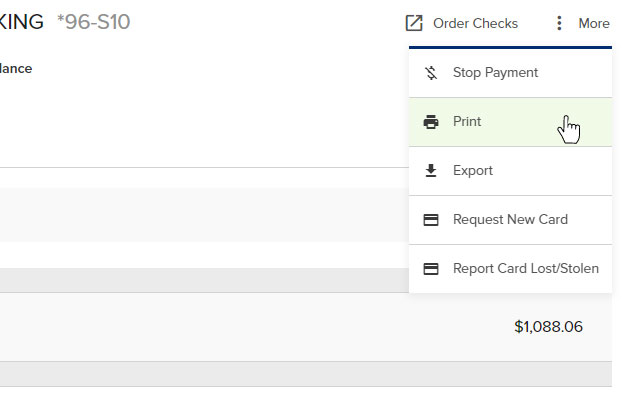Open the Order Checks link
Screen dimensions: 640x400
pyautogui.click(x=476, y=23)
